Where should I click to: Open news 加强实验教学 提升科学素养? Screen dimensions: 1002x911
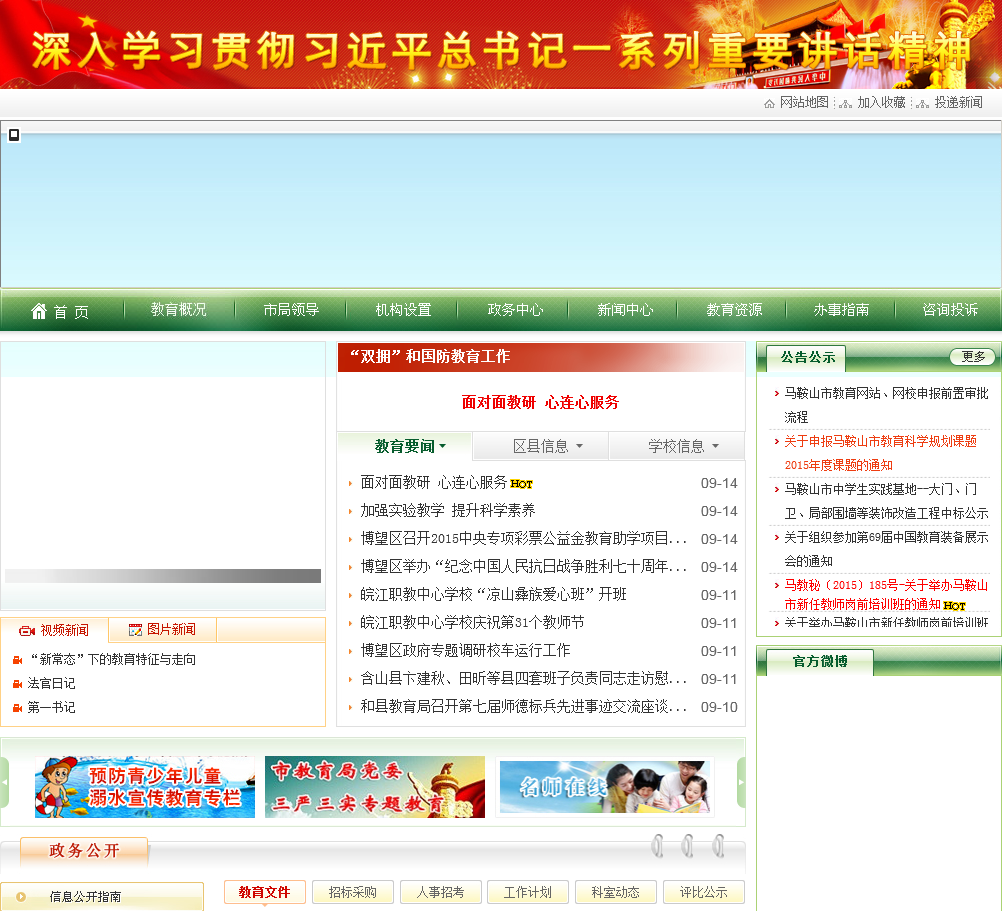click(x=448, y=510)
